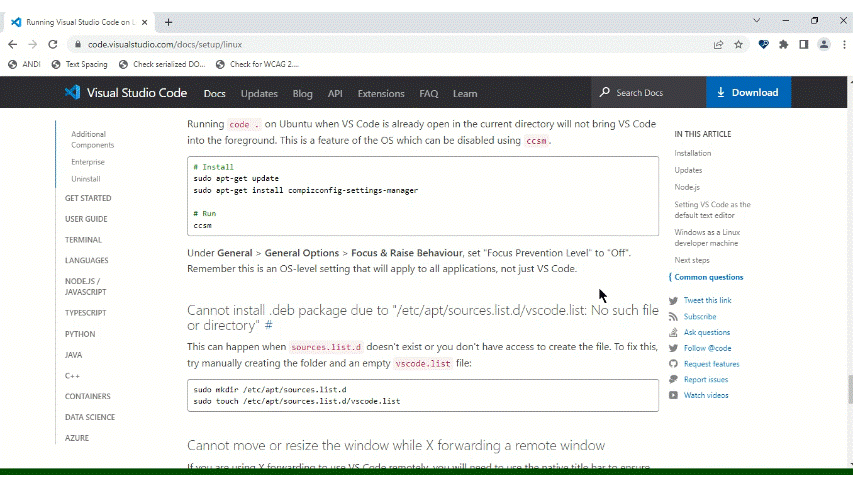Expand the PYTHON docs section
The height and width of the screenshot is (480, 853).
point(80,334)
